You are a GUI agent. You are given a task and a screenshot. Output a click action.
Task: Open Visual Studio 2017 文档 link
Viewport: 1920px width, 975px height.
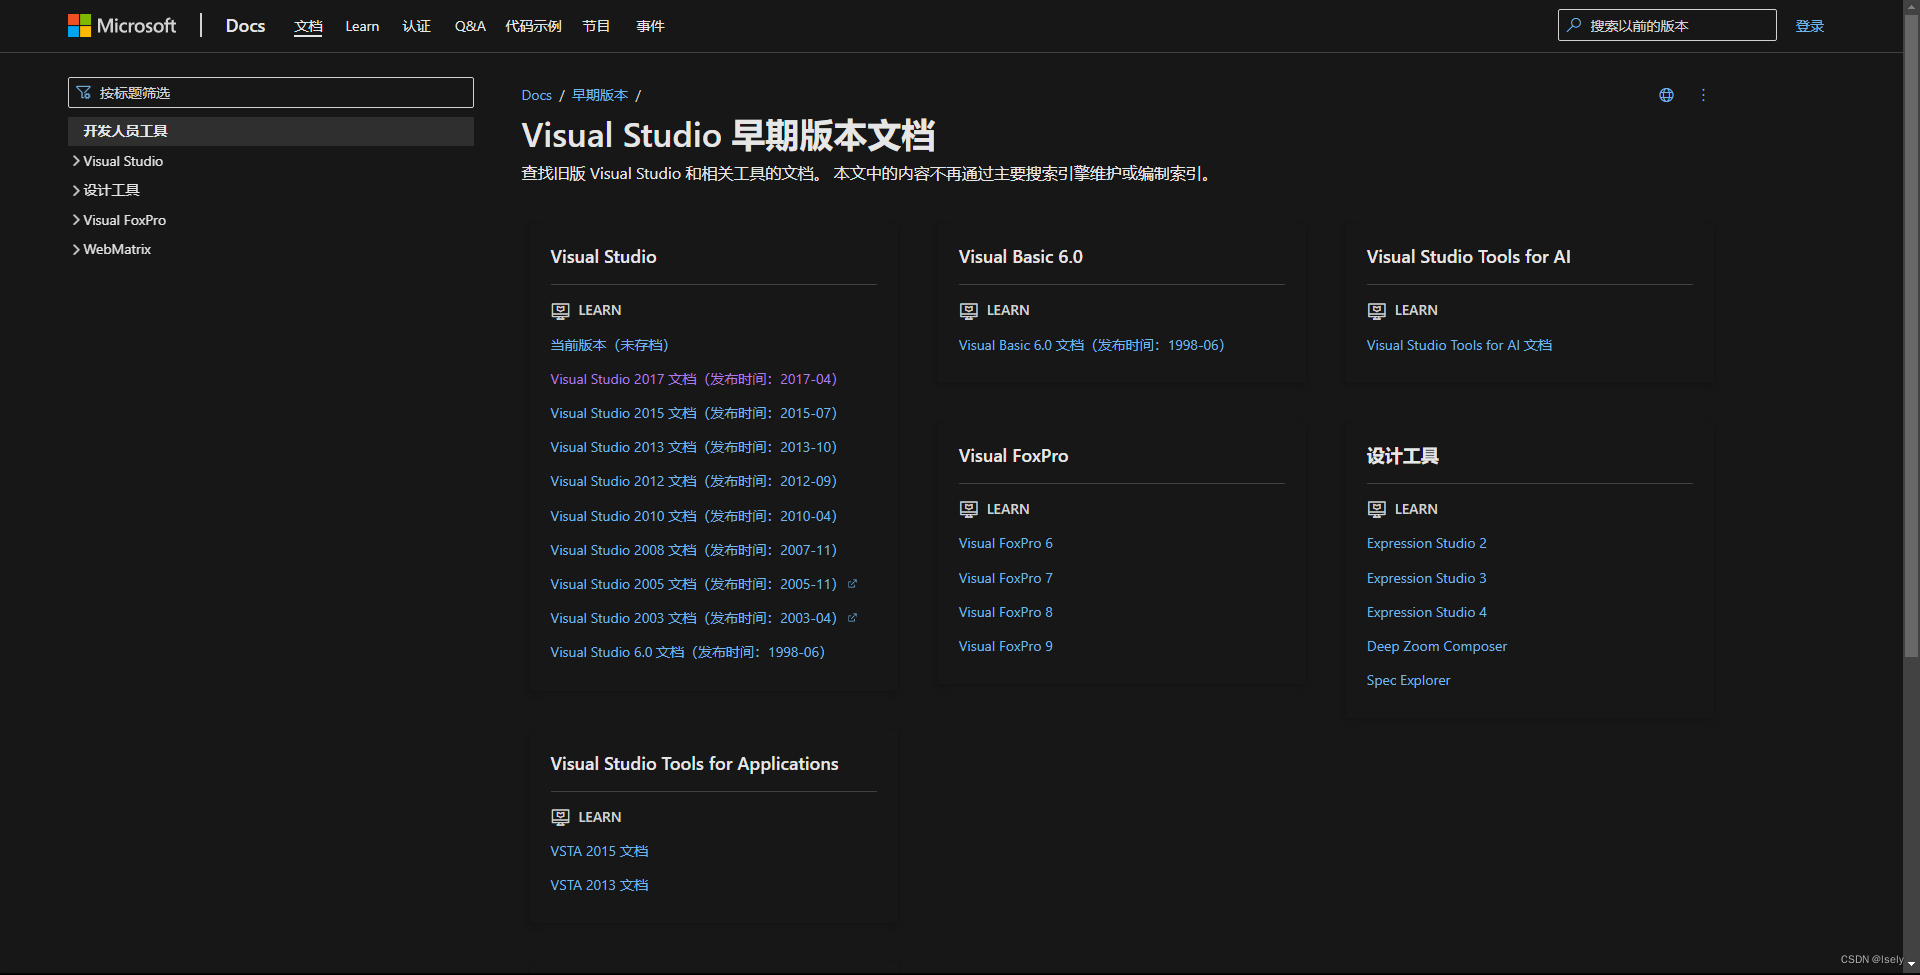[693, 379]
